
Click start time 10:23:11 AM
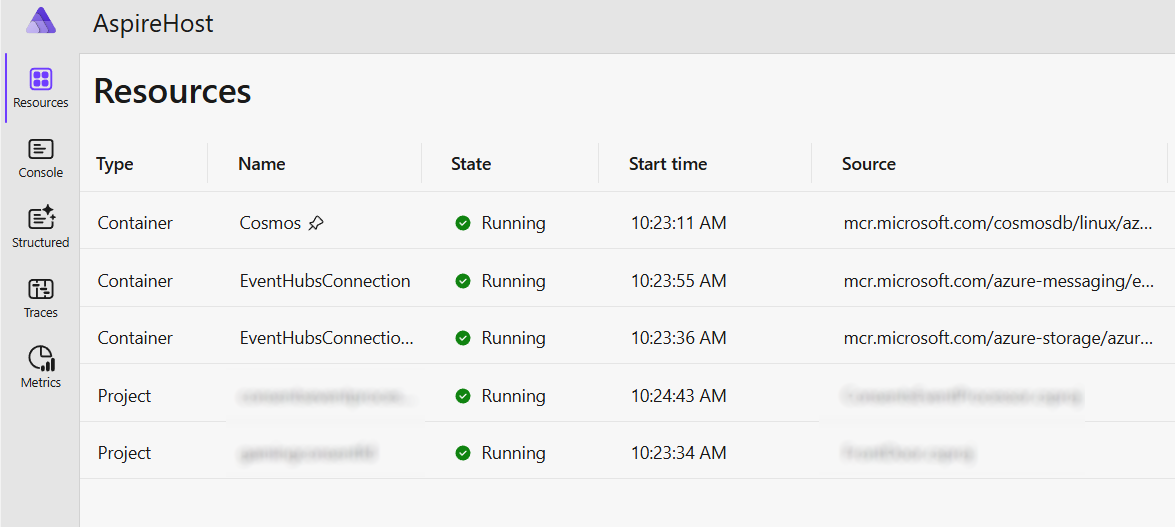pyautogui.click(x=678, y=223)
